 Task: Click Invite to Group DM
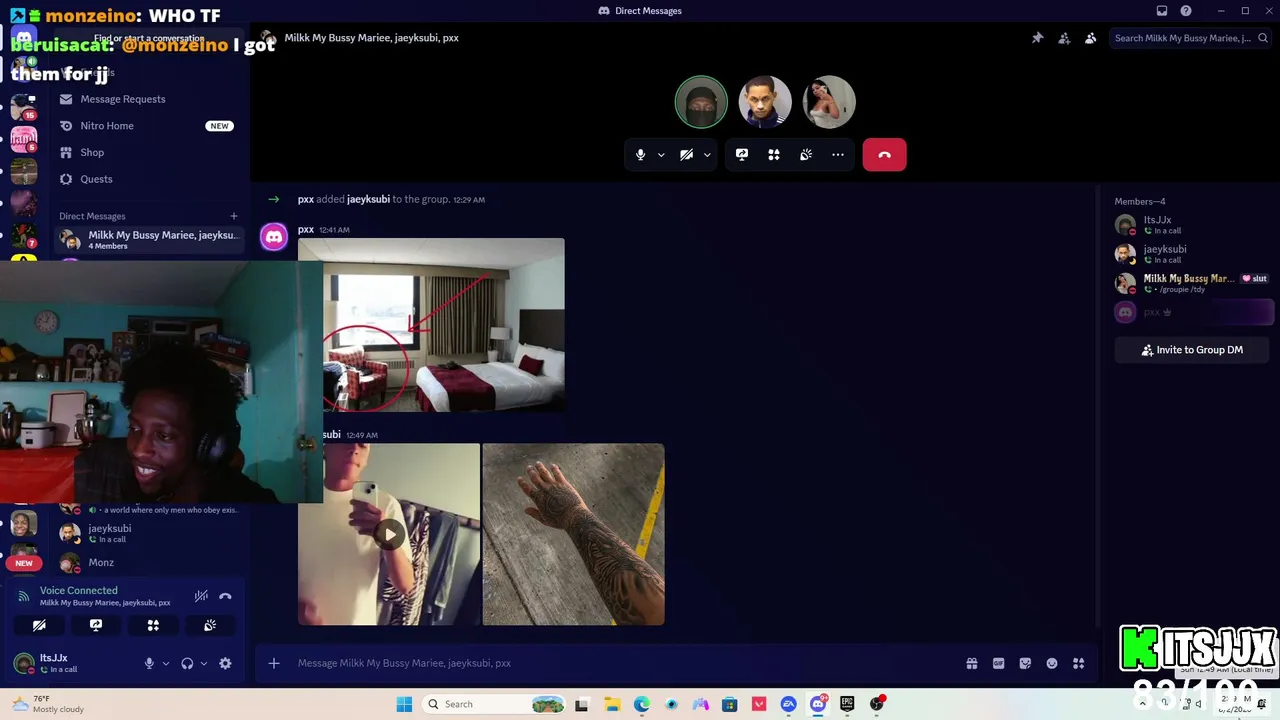coord(1192,350)
